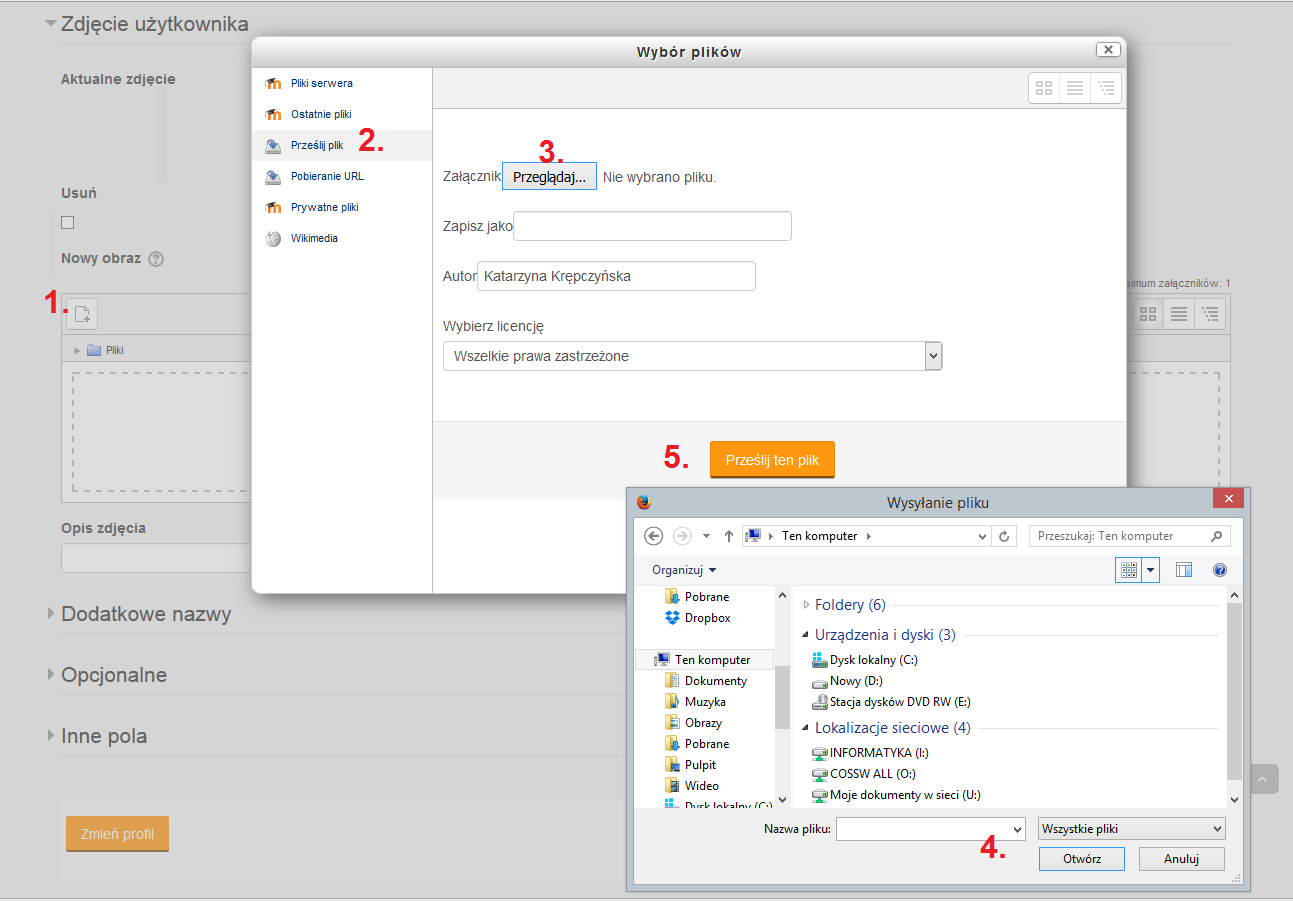
Task: Click Back arrow in Wysyłanie pliku dialog
Action: (654, 536)
